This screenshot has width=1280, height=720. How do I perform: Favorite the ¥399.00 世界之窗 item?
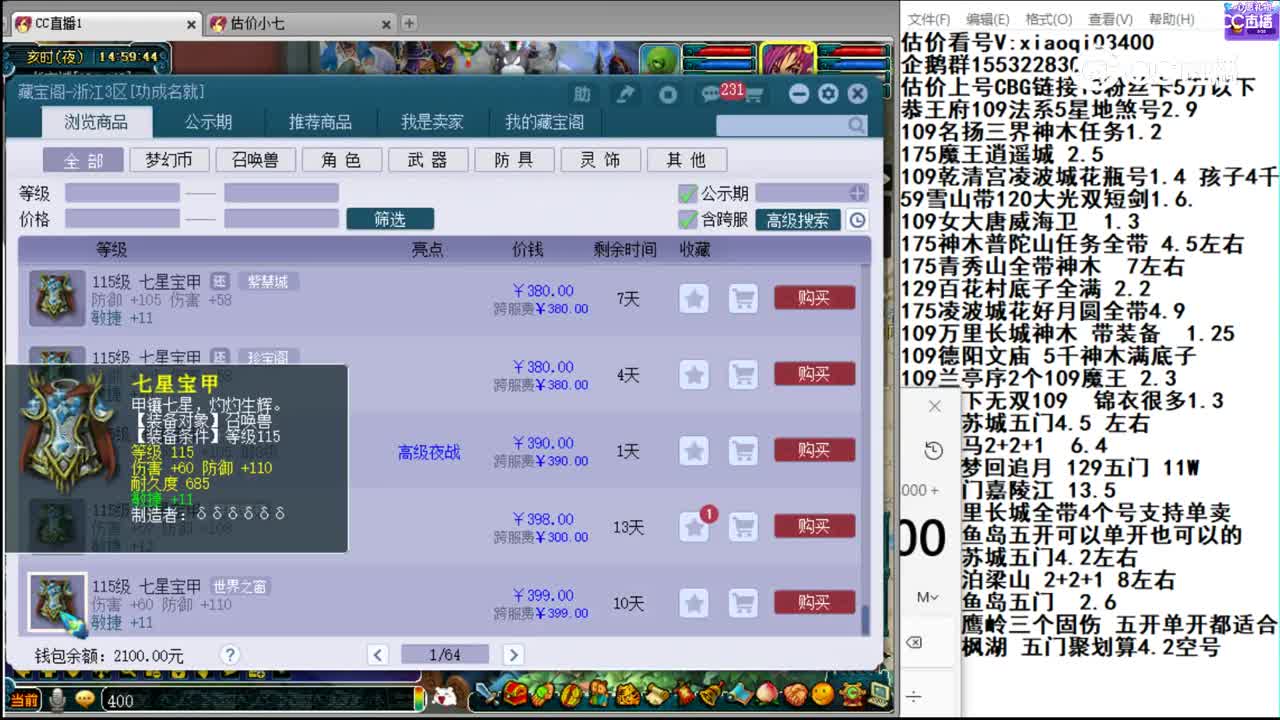point(694,603)
